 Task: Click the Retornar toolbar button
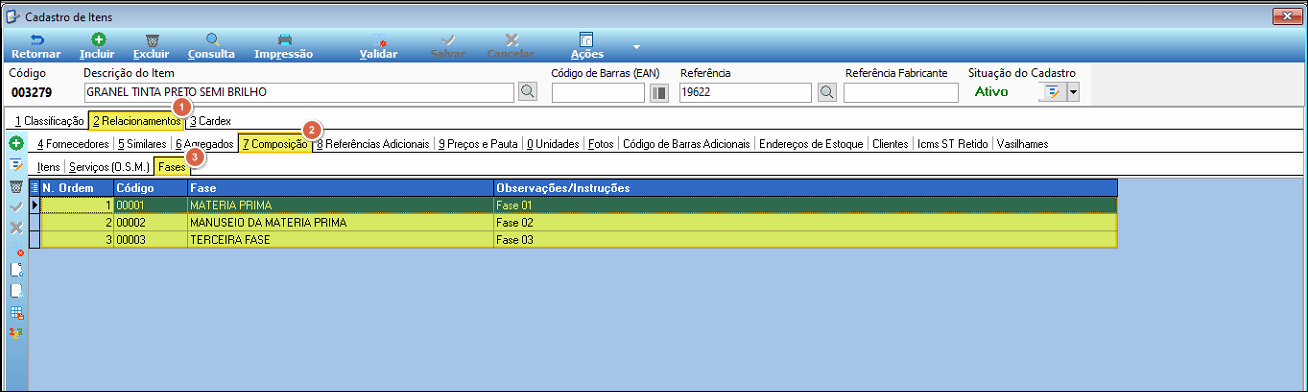point(36,46)
